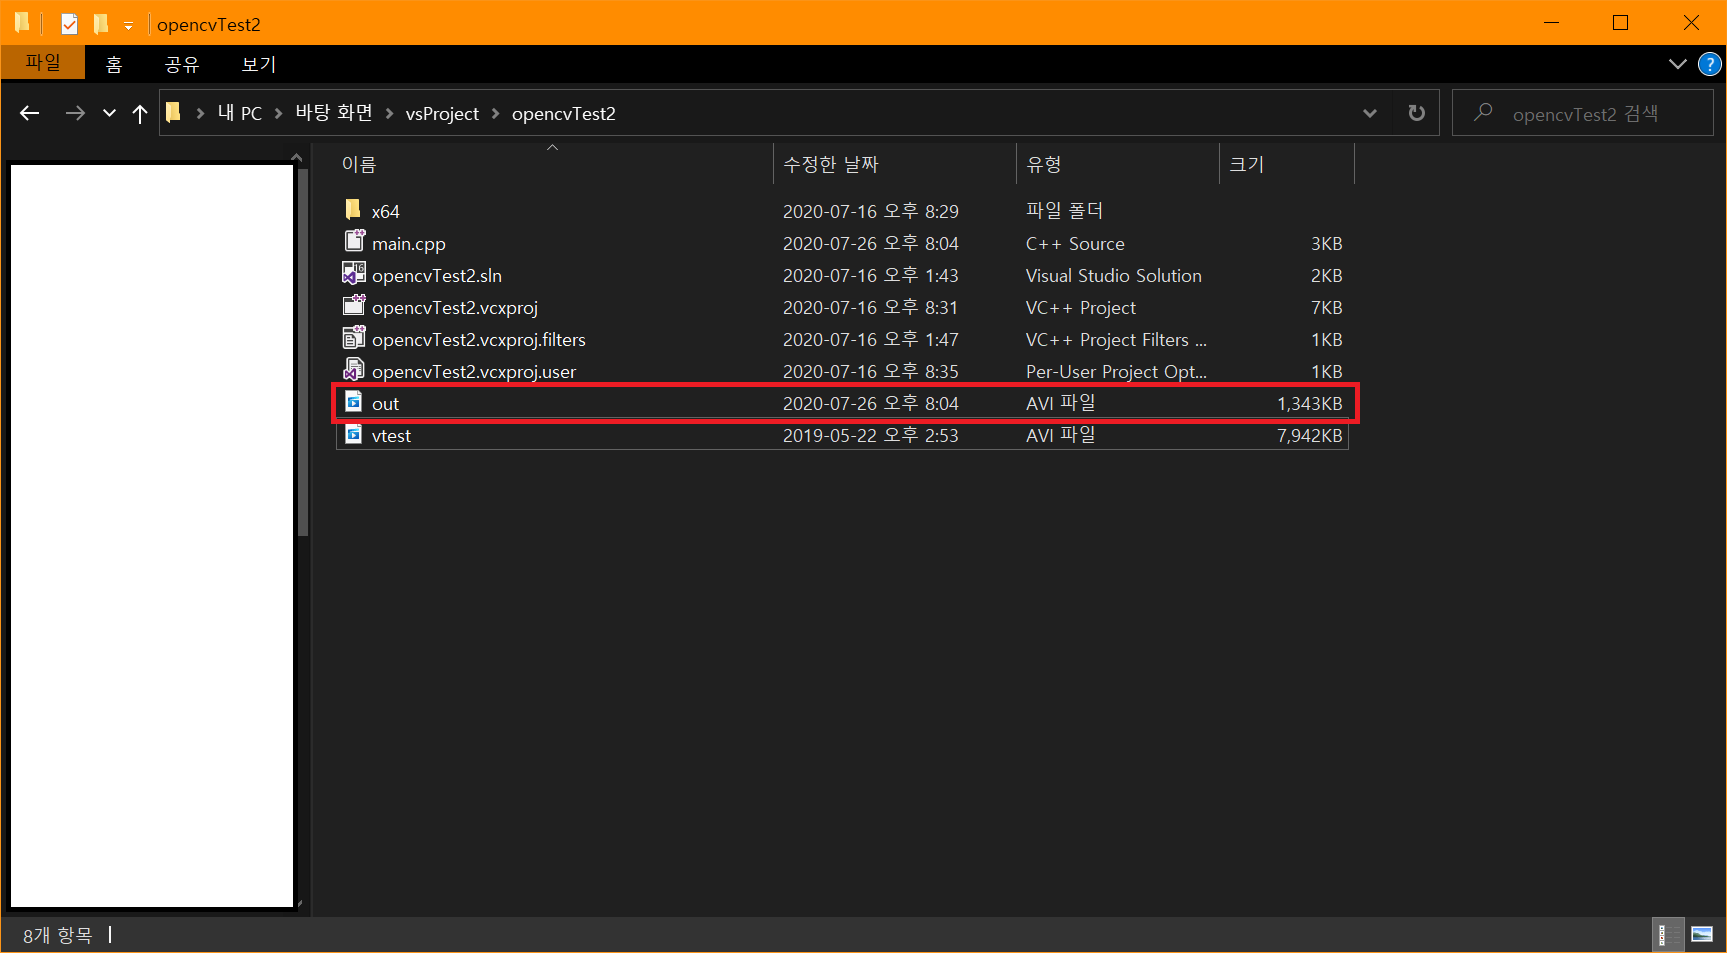
Task: Click the 8개 항목 status text
Action: coord(58,935)
